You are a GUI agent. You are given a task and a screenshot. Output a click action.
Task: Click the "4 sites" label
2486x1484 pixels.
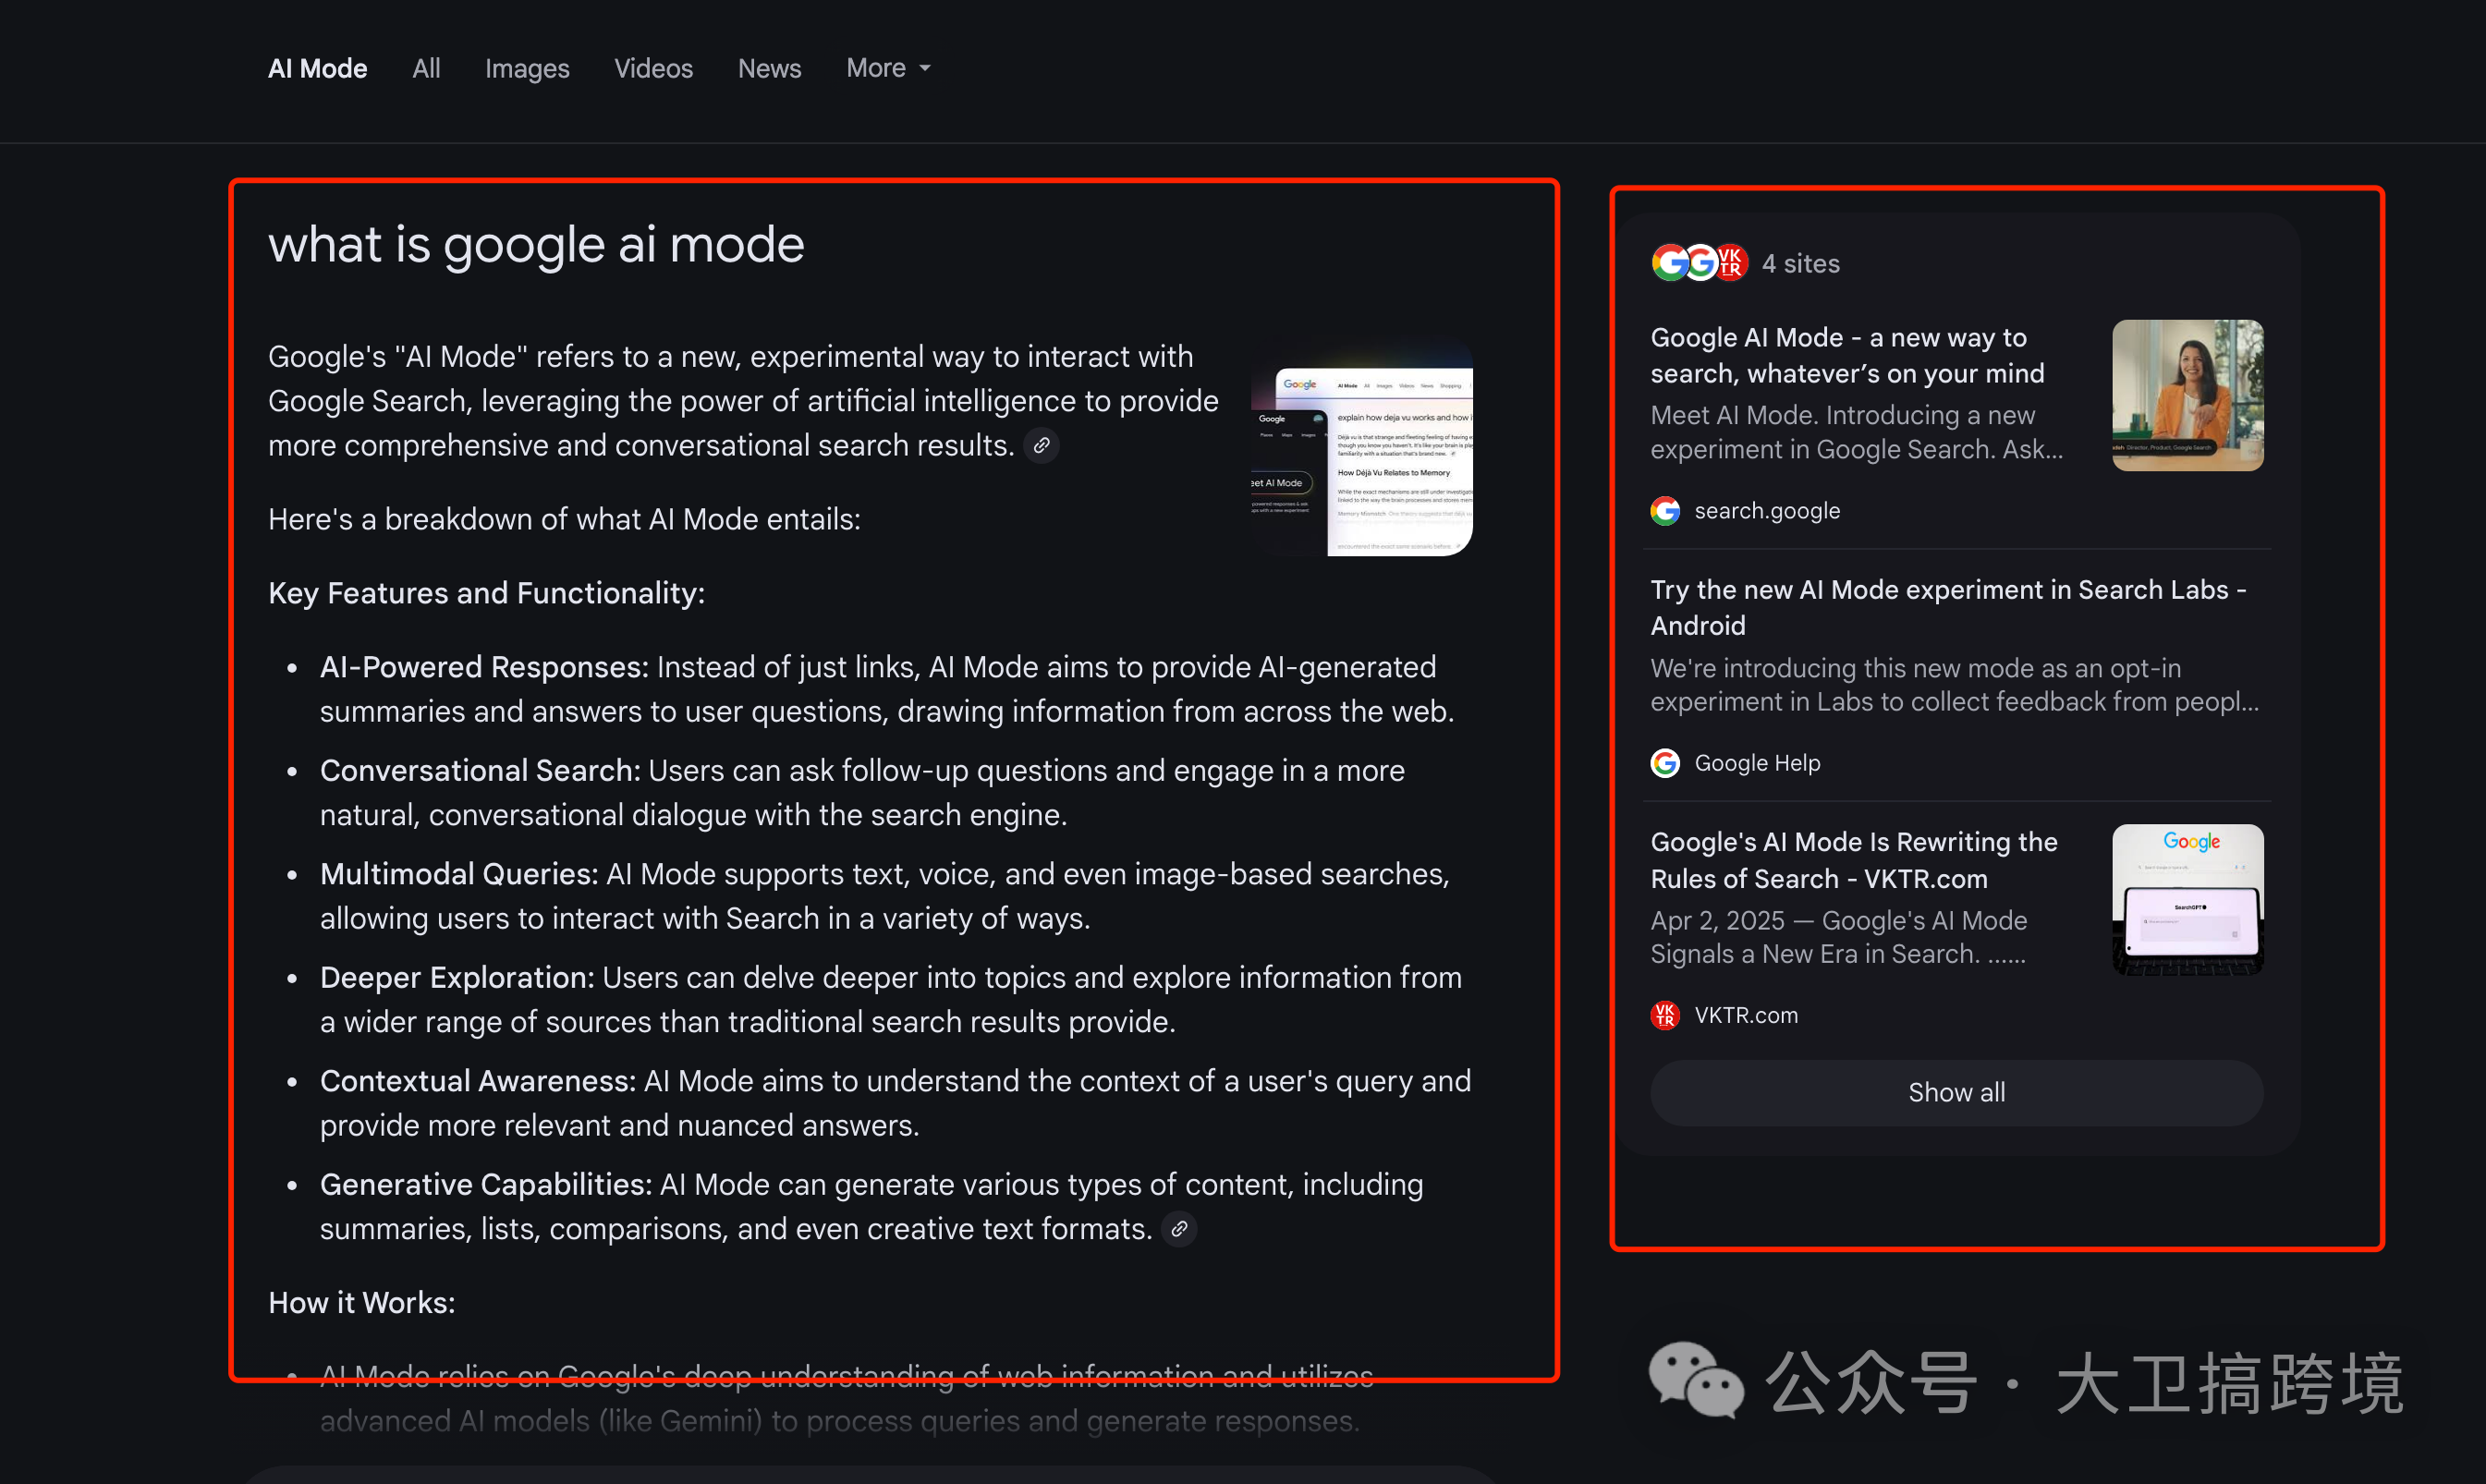(x=1800, y=264)
